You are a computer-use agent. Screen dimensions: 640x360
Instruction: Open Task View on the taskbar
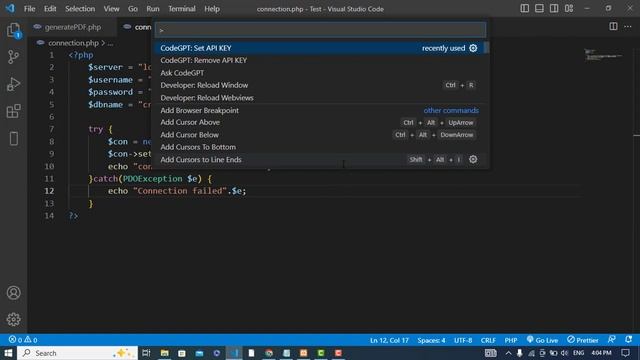(x=146, y=353)
